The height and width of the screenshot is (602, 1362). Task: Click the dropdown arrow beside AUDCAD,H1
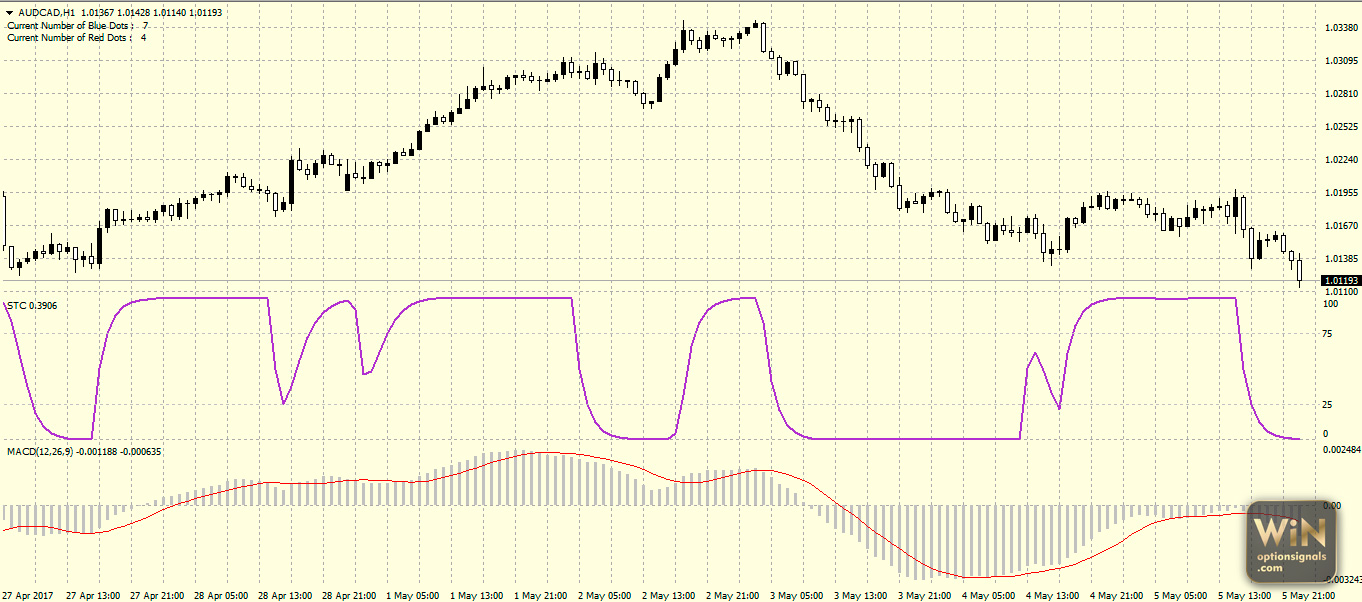pyautogui.click(x=9, y=12)
